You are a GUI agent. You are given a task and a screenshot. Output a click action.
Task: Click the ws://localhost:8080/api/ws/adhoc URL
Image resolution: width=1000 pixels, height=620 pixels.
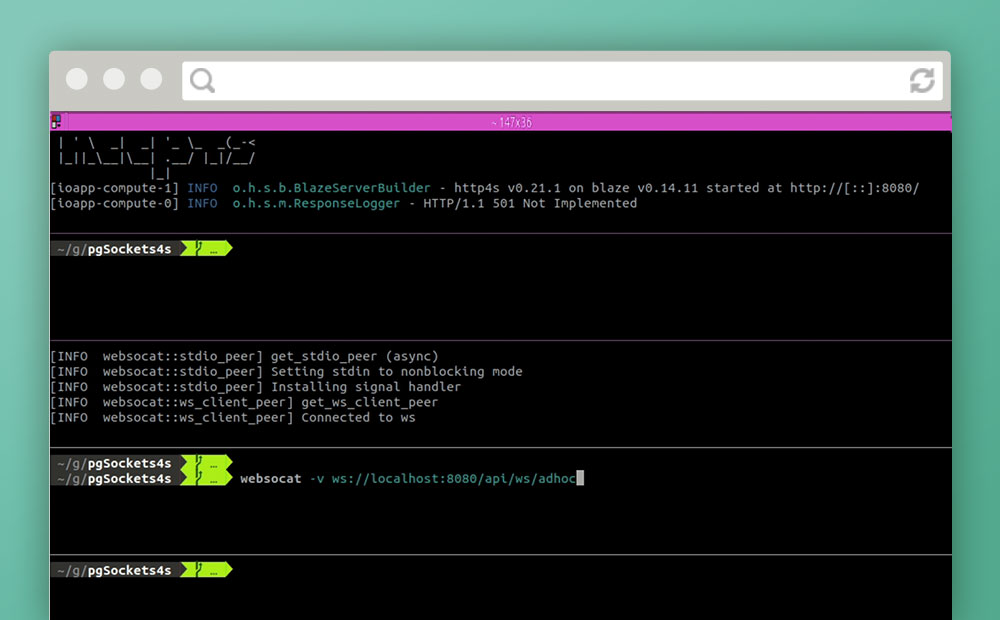coord(453,479)
